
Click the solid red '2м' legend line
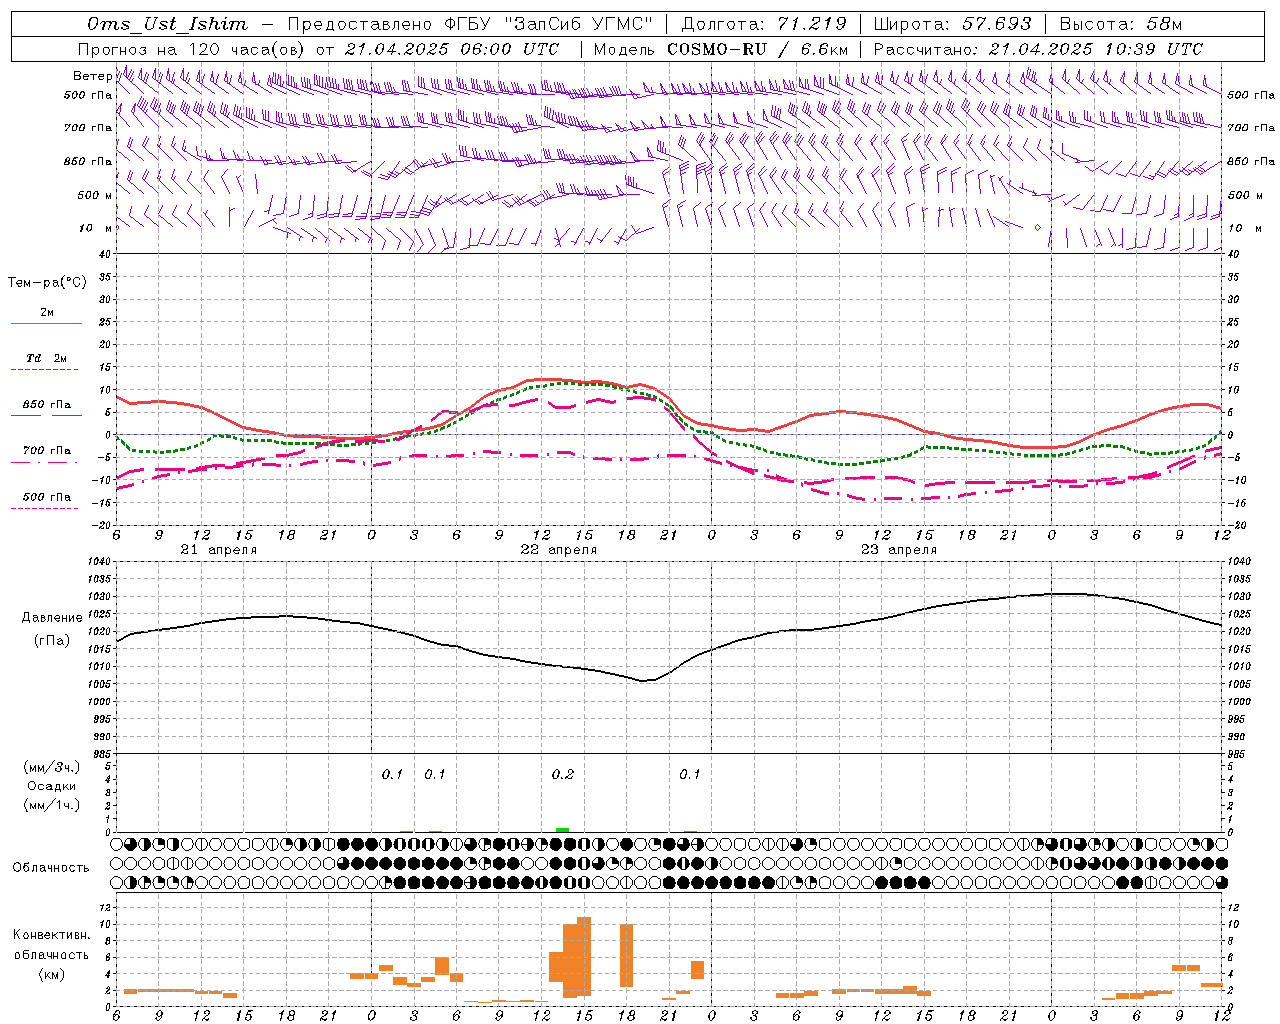pyautogui.click(x=46, y=323)
